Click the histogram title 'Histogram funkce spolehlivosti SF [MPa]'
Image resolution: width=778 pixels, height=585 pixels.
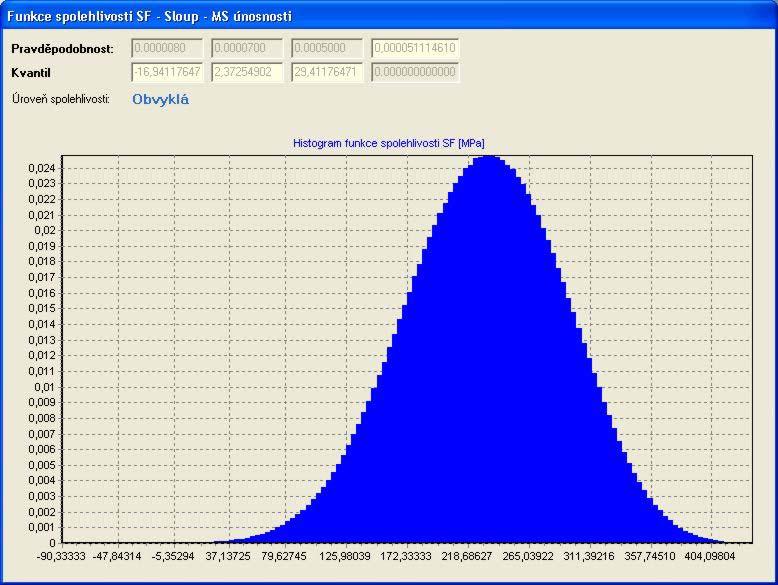tap(389, 143)
